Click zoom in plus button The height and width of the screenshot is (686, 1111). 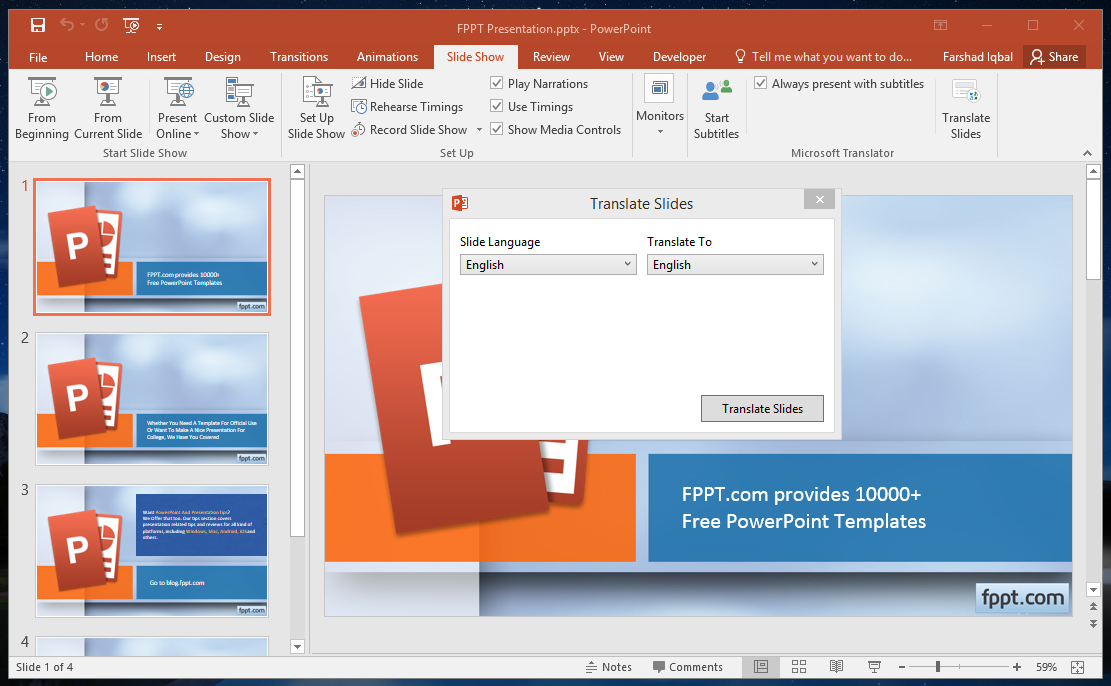1017,667
